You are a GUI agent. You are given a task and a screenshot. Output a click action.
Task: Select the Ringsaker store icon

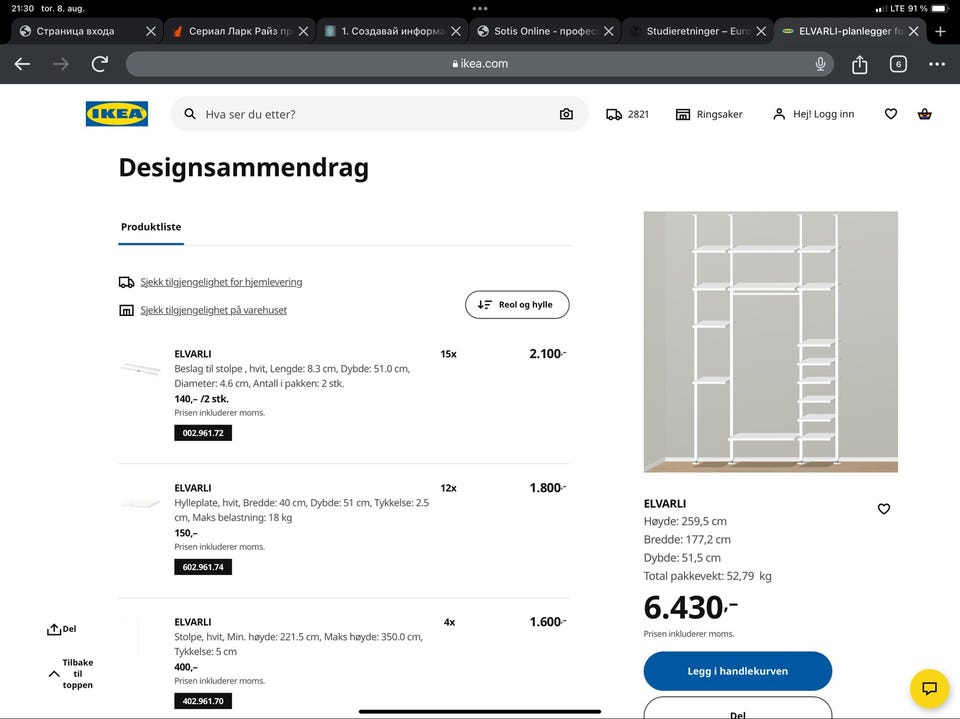(683, 114)
